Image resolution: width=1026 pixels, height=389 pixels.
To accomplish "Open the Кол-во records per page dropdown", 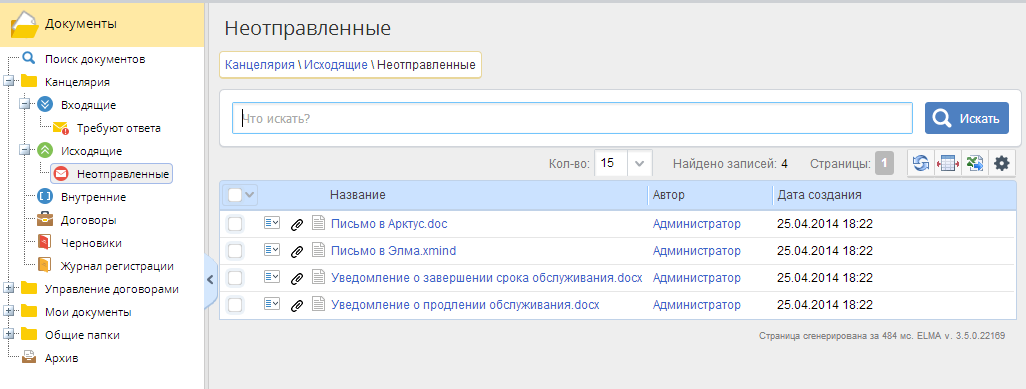I will click(640, 164).
